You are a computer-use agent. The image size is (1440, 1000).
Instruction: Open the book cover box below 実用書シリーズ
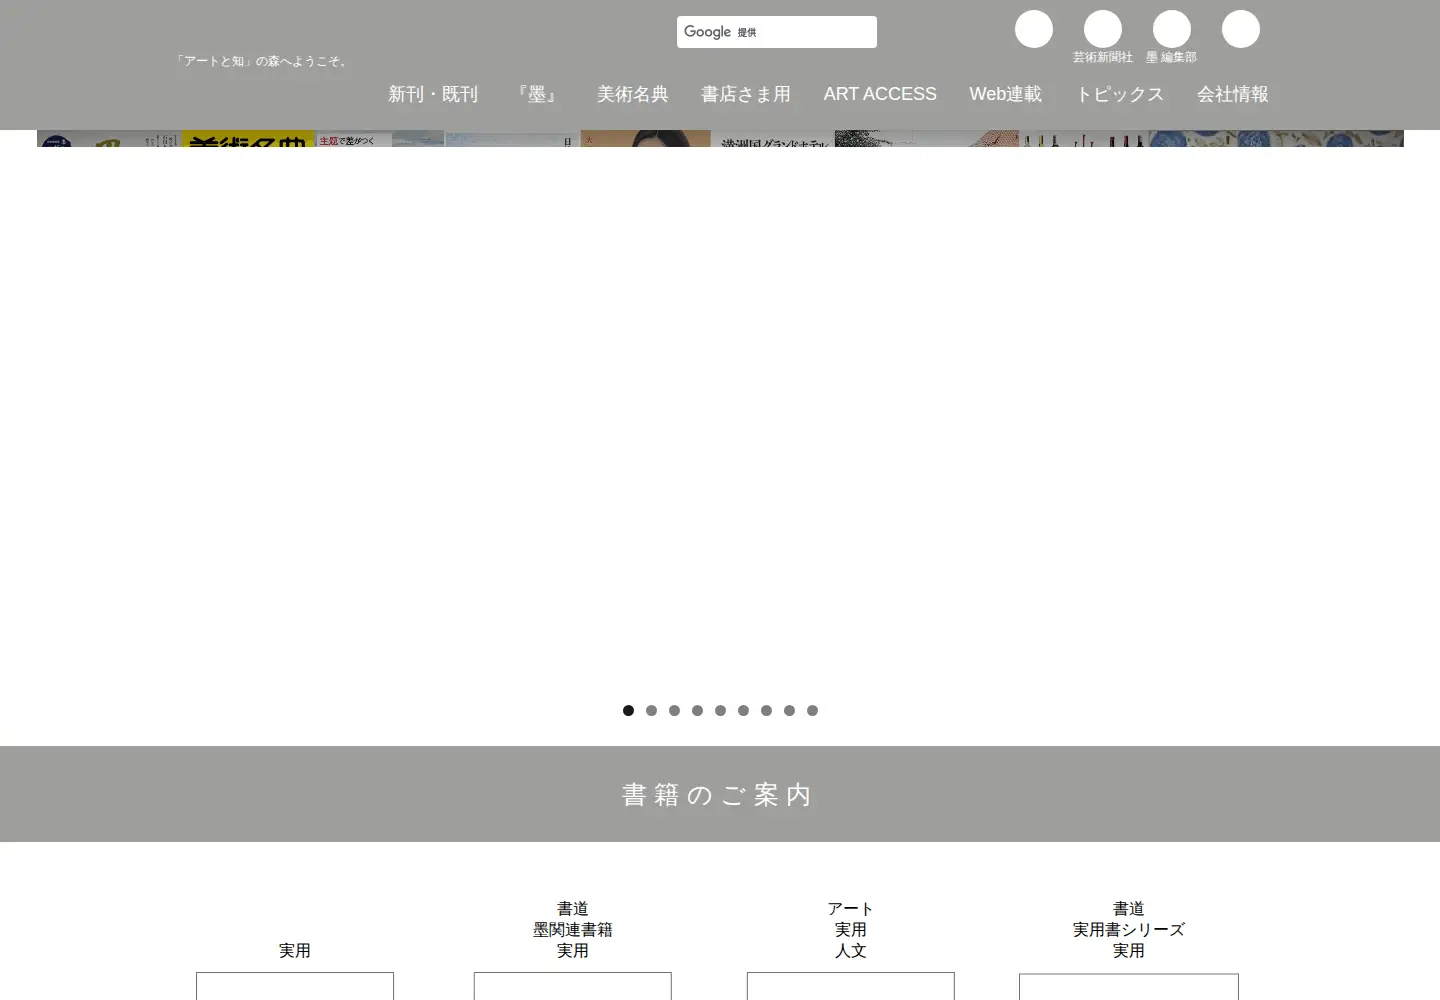click(x=1129, y=986)
